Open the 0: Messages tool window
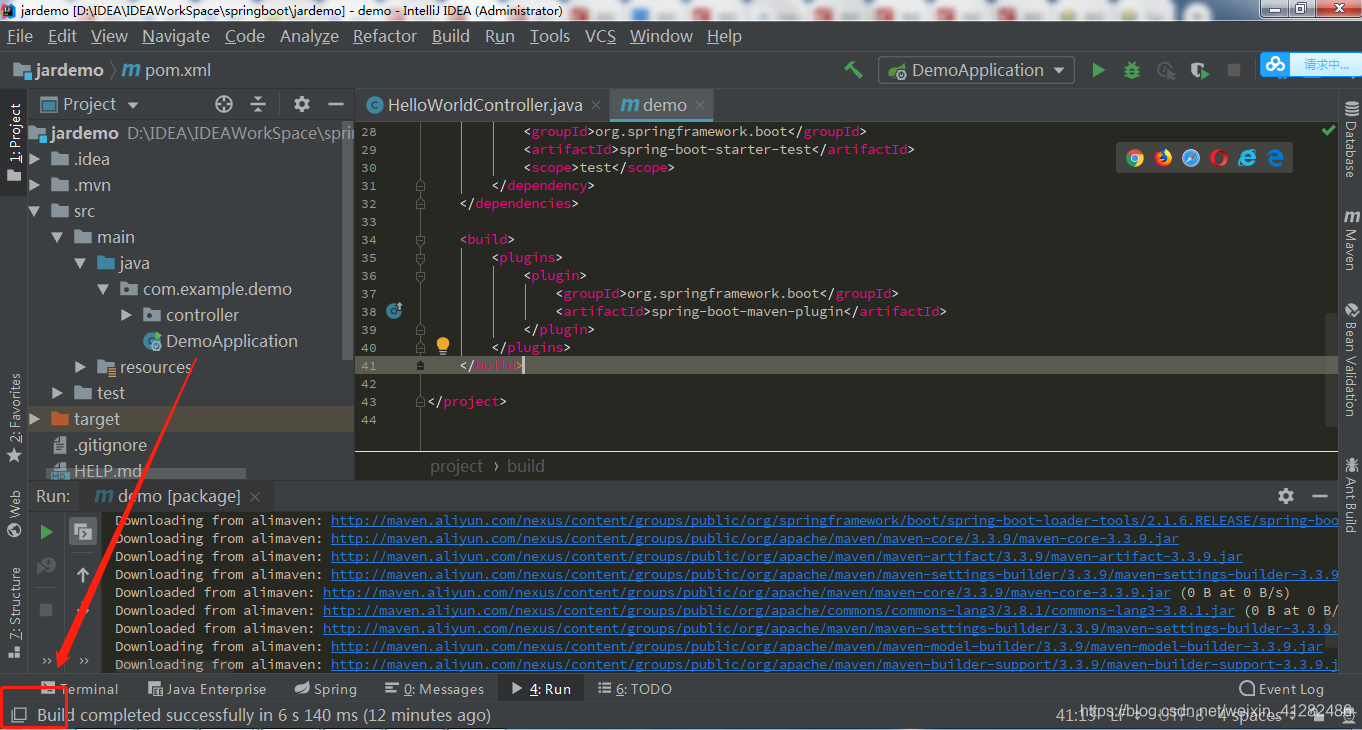 pos(434,689)
